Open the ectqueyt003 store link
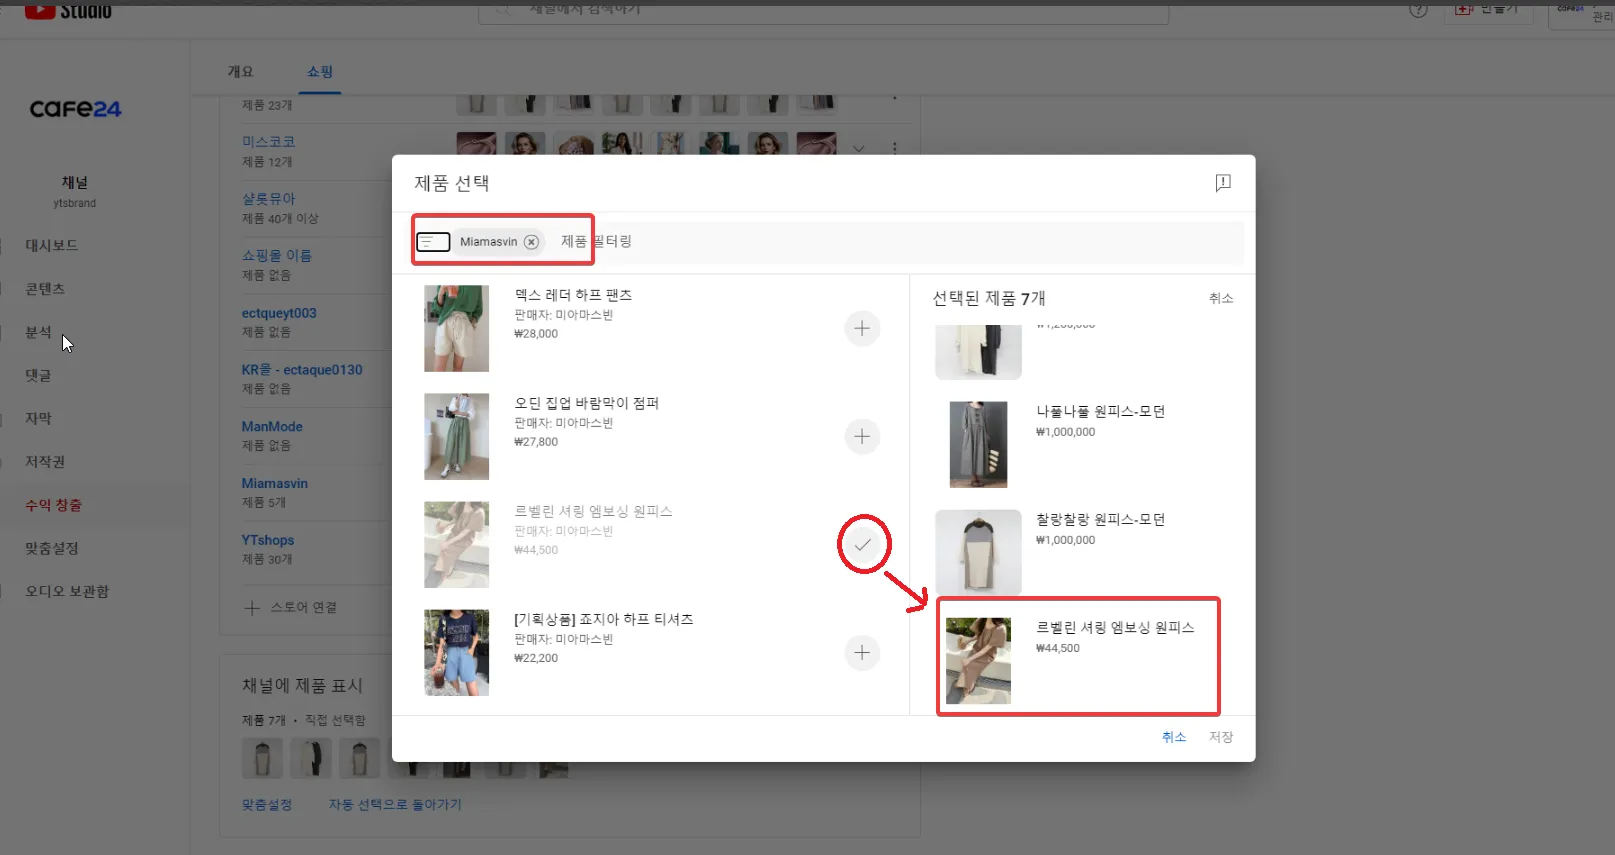This screenshot has width=1615, height=855. click(x=279, y=313)
